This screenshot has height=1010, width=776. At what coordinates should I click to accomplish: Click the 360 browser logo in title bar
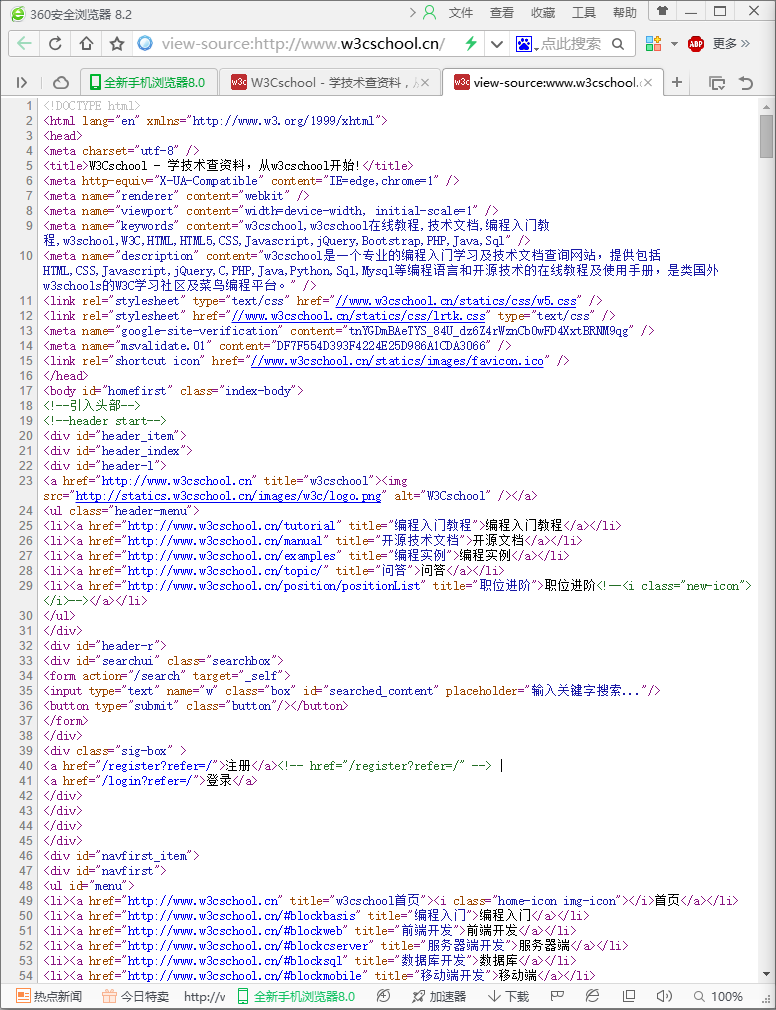coord(18,14)
